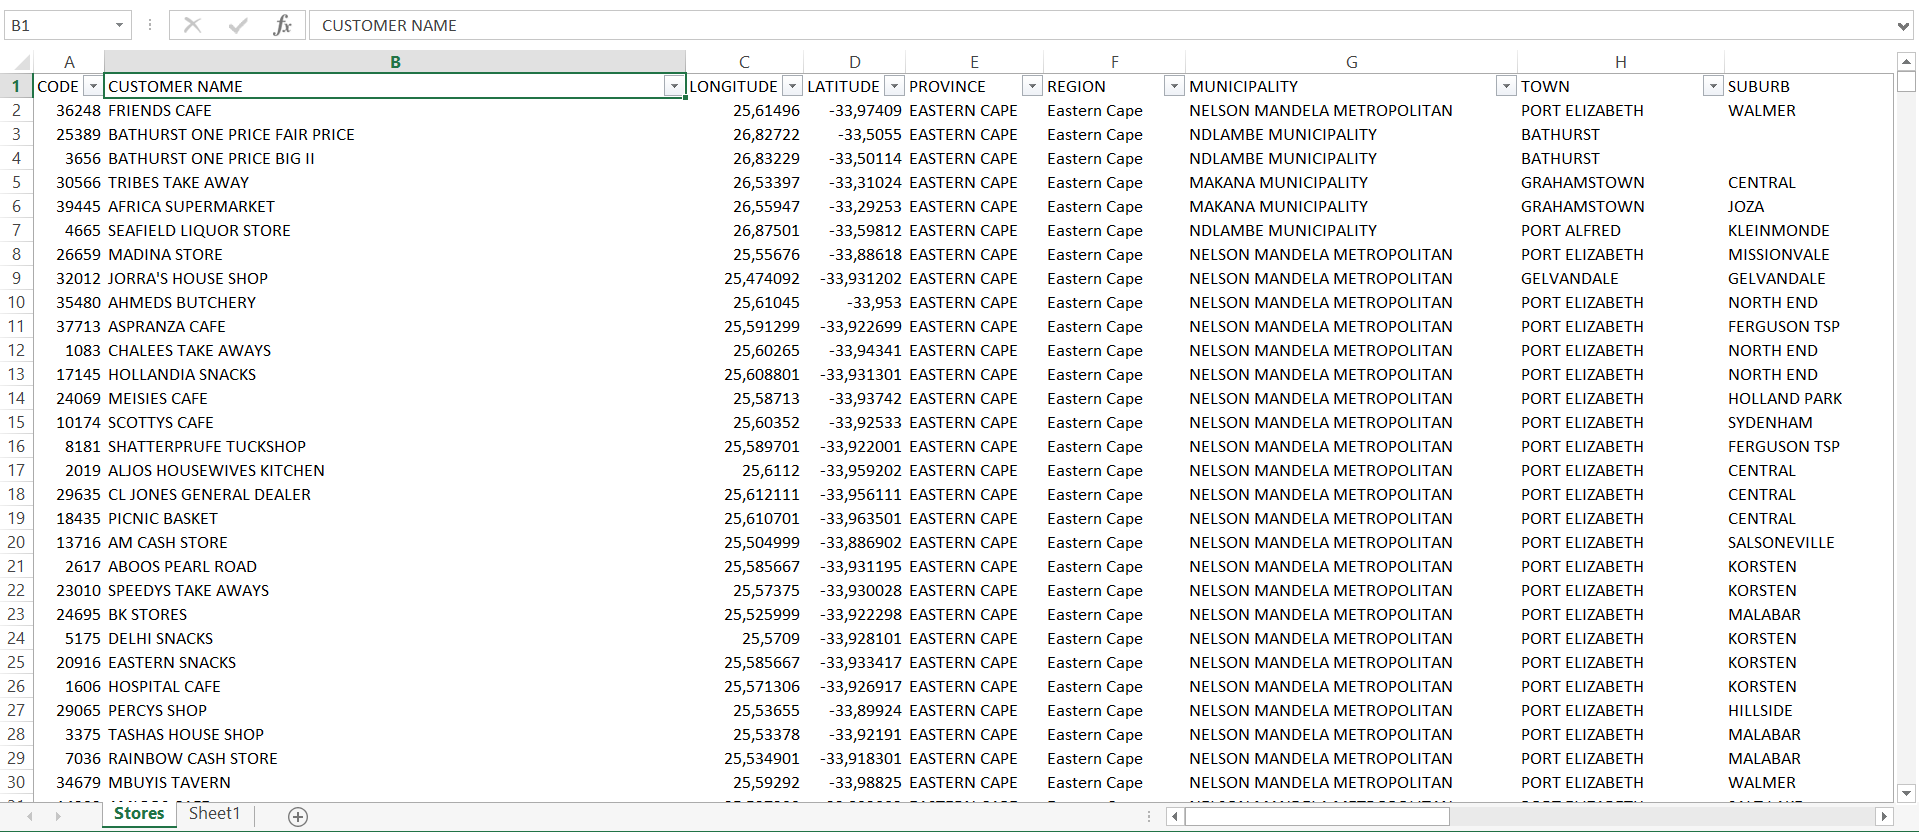Select the HILLSIDE suburb cell
Image resolution: width=1919 pixels, height=832 pixels.
point(1809,711)
